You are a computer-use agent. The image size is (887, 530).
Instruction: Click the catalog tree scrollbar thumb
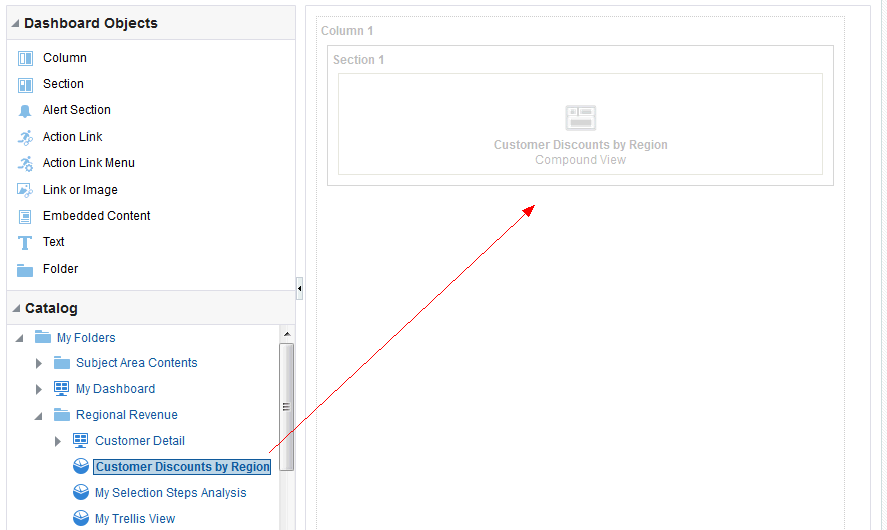287,407
